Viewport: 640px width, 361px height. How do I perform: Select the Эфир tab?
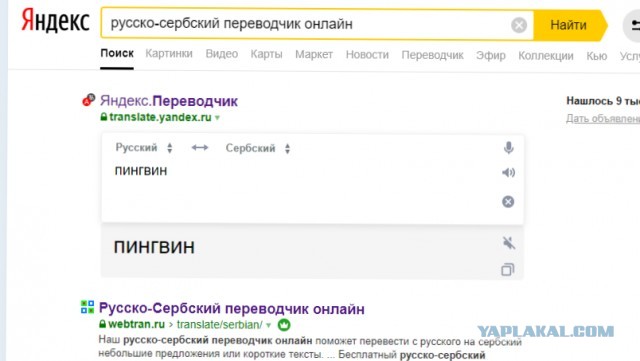click(491, 55)
